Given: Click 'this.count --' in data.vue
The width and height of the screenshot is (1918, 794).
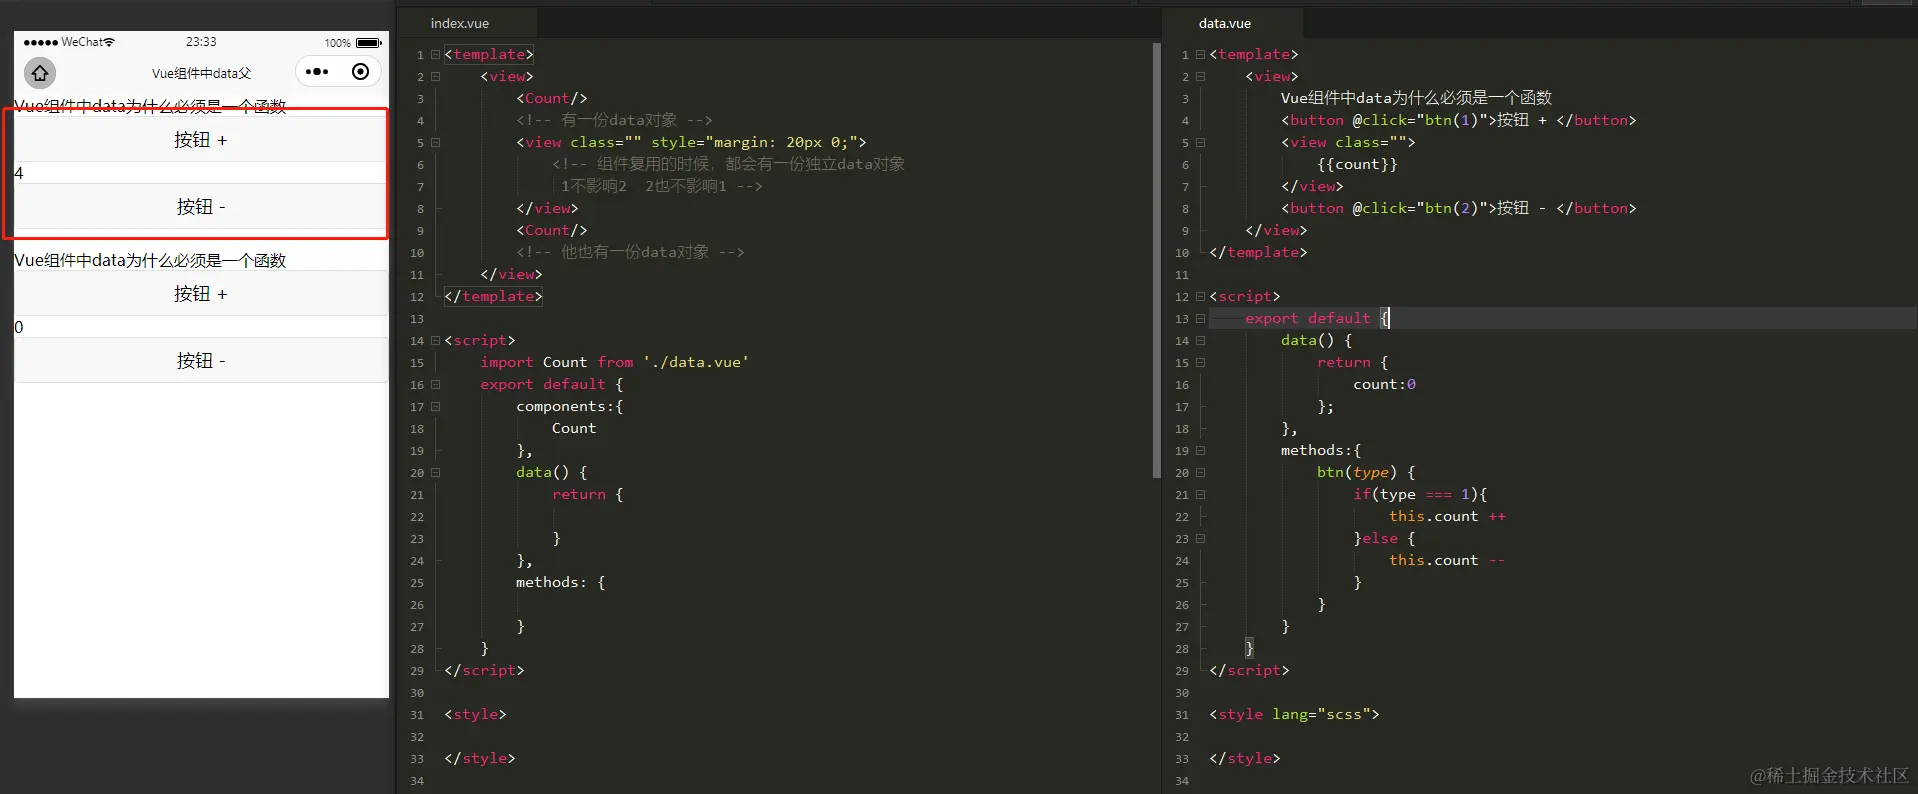Looking at the screenshot, I should coord(1447,560).
